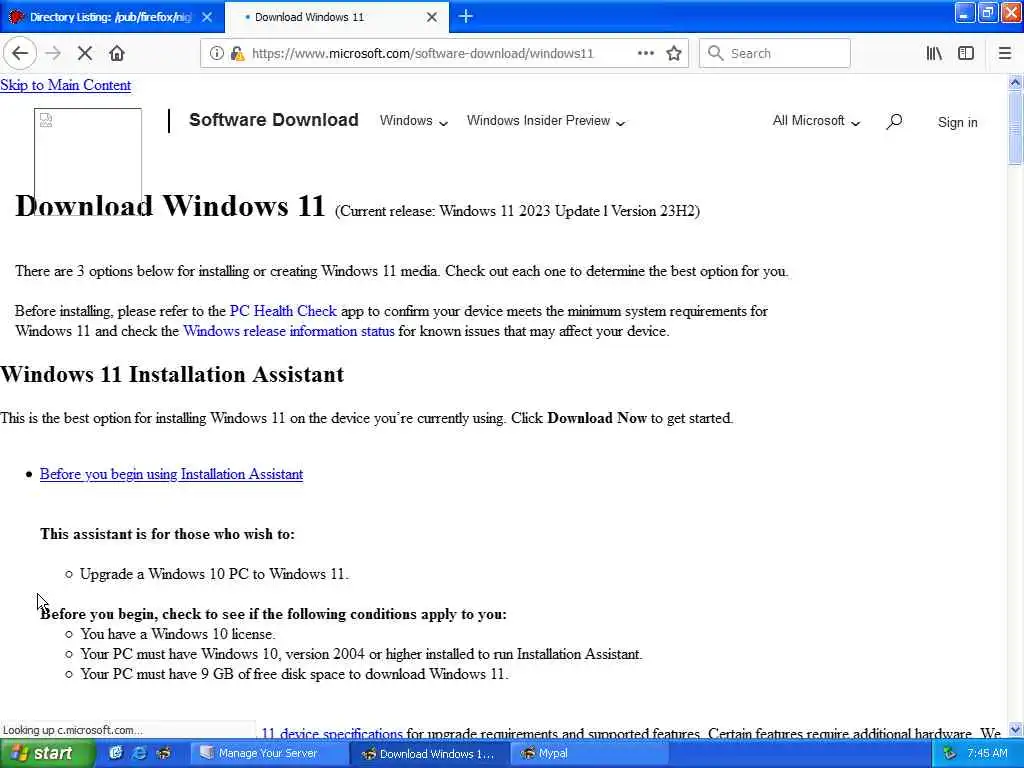Go back with the browser Back arrow

(x=20, y=54)
